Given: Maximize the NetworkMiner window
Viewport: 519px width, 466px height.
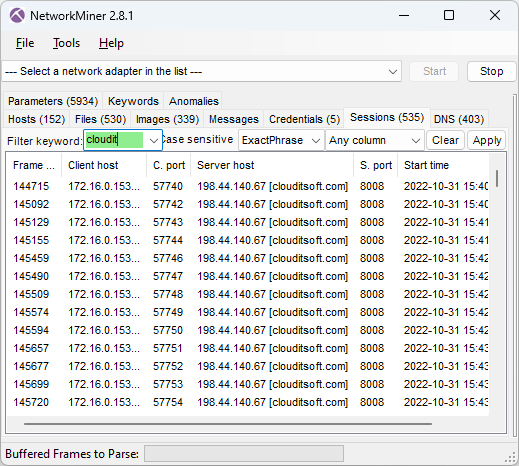Looking at the screenshot, I should tap(449, 15).
